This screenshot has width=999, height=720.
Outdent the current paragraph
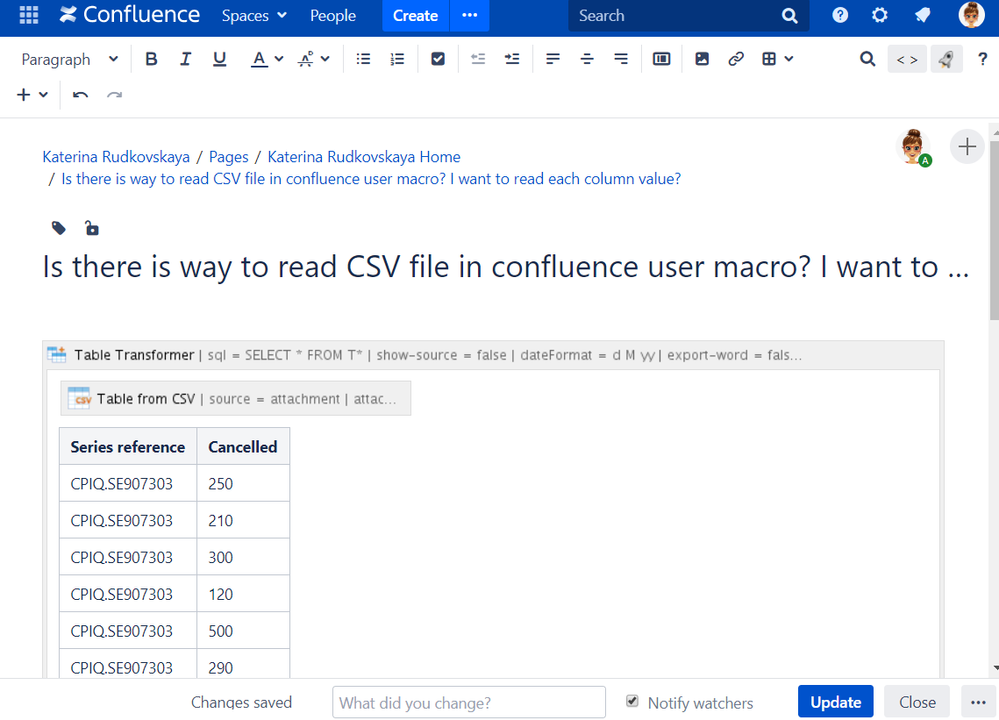point(478,59)
